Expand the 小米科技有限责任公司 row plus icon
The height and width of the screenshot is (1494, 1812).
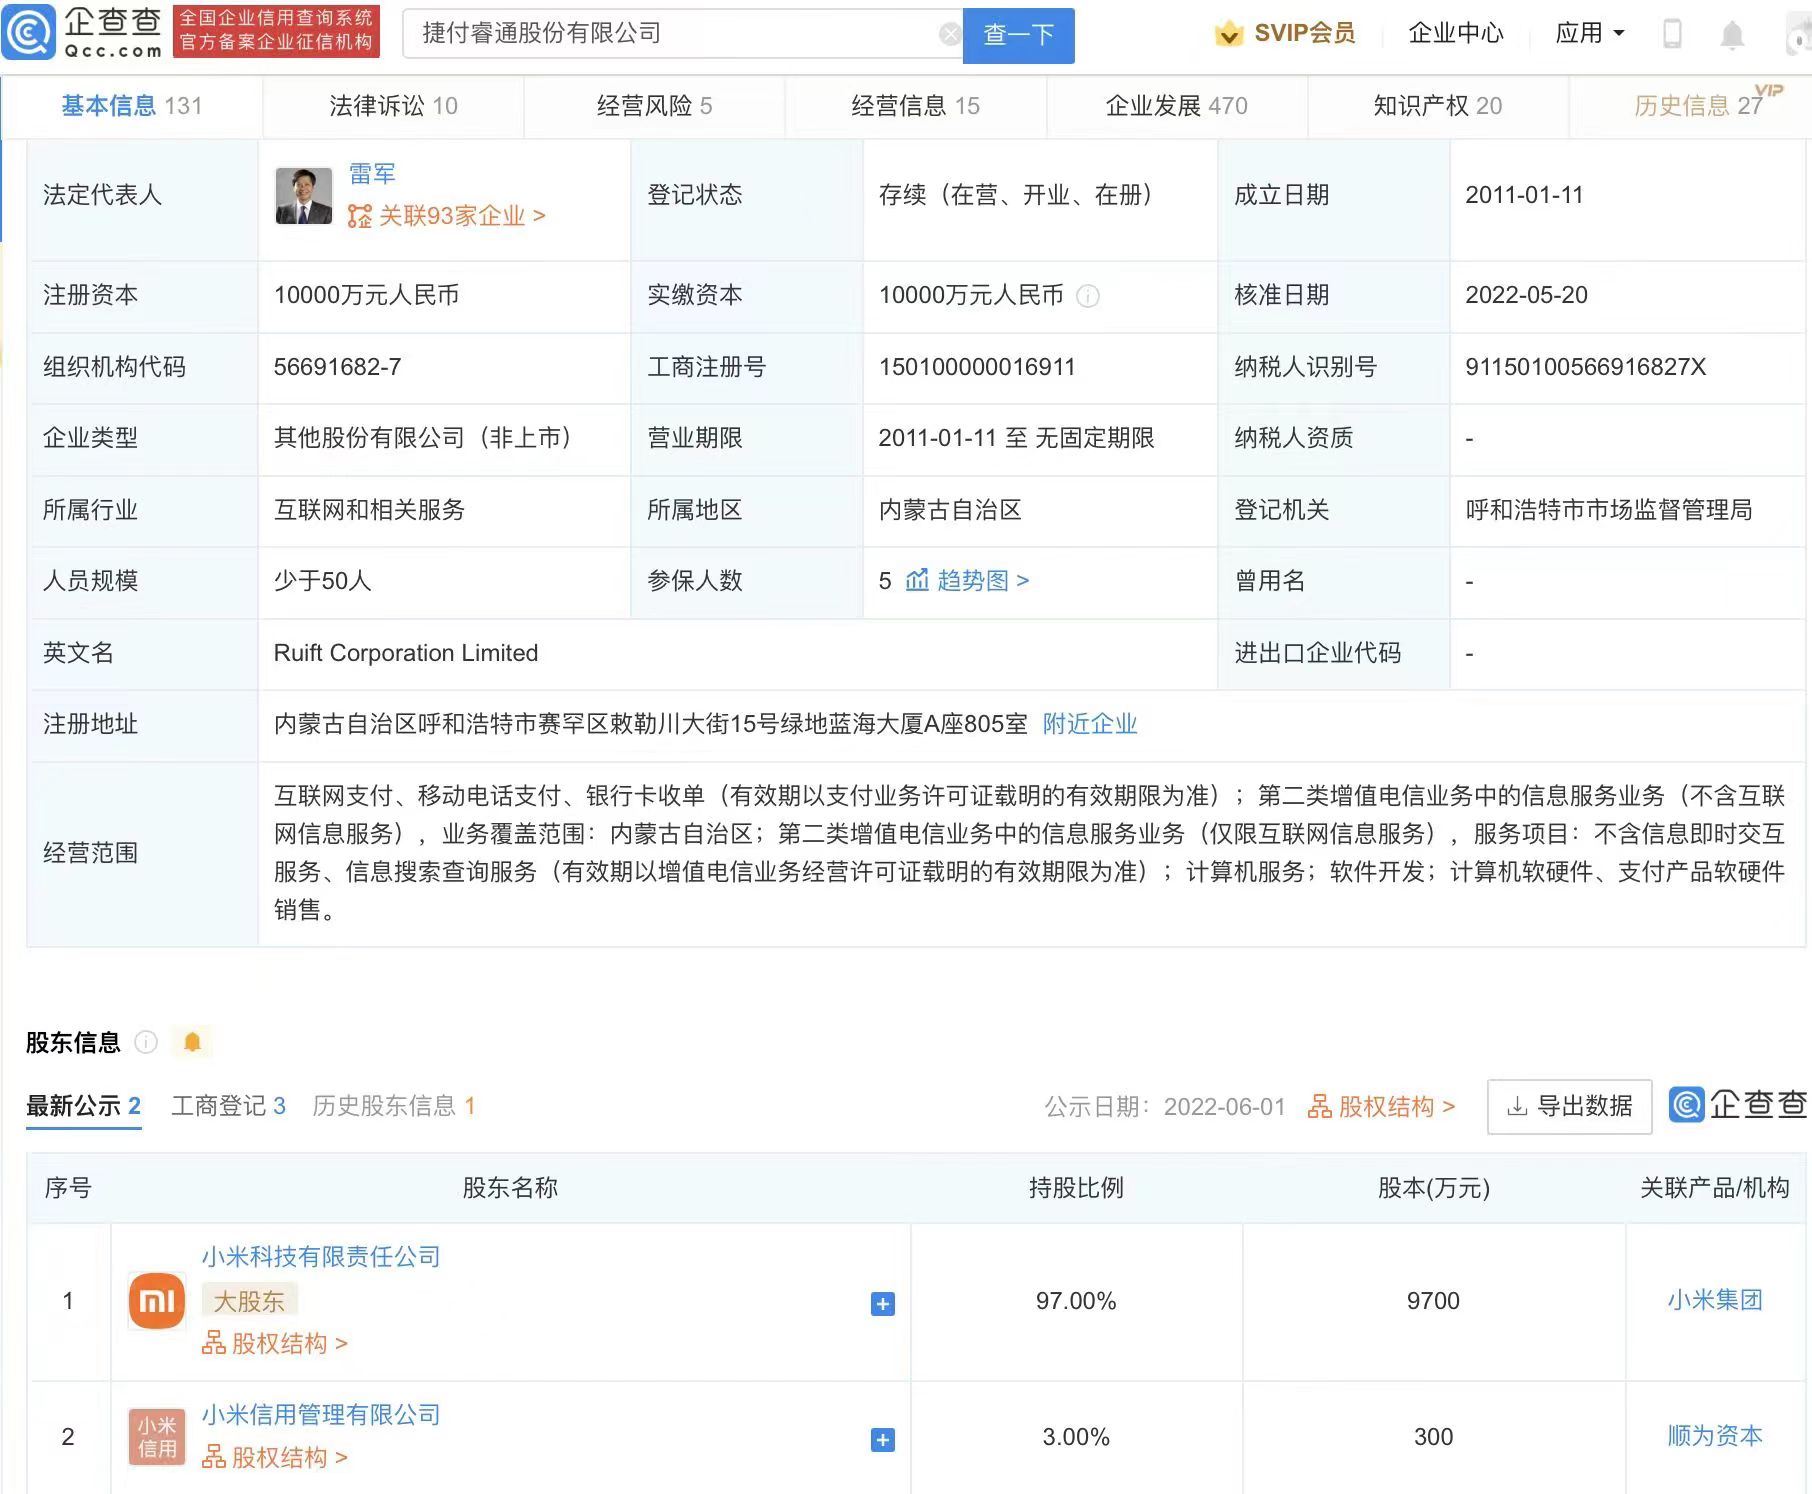(882, 1304)
